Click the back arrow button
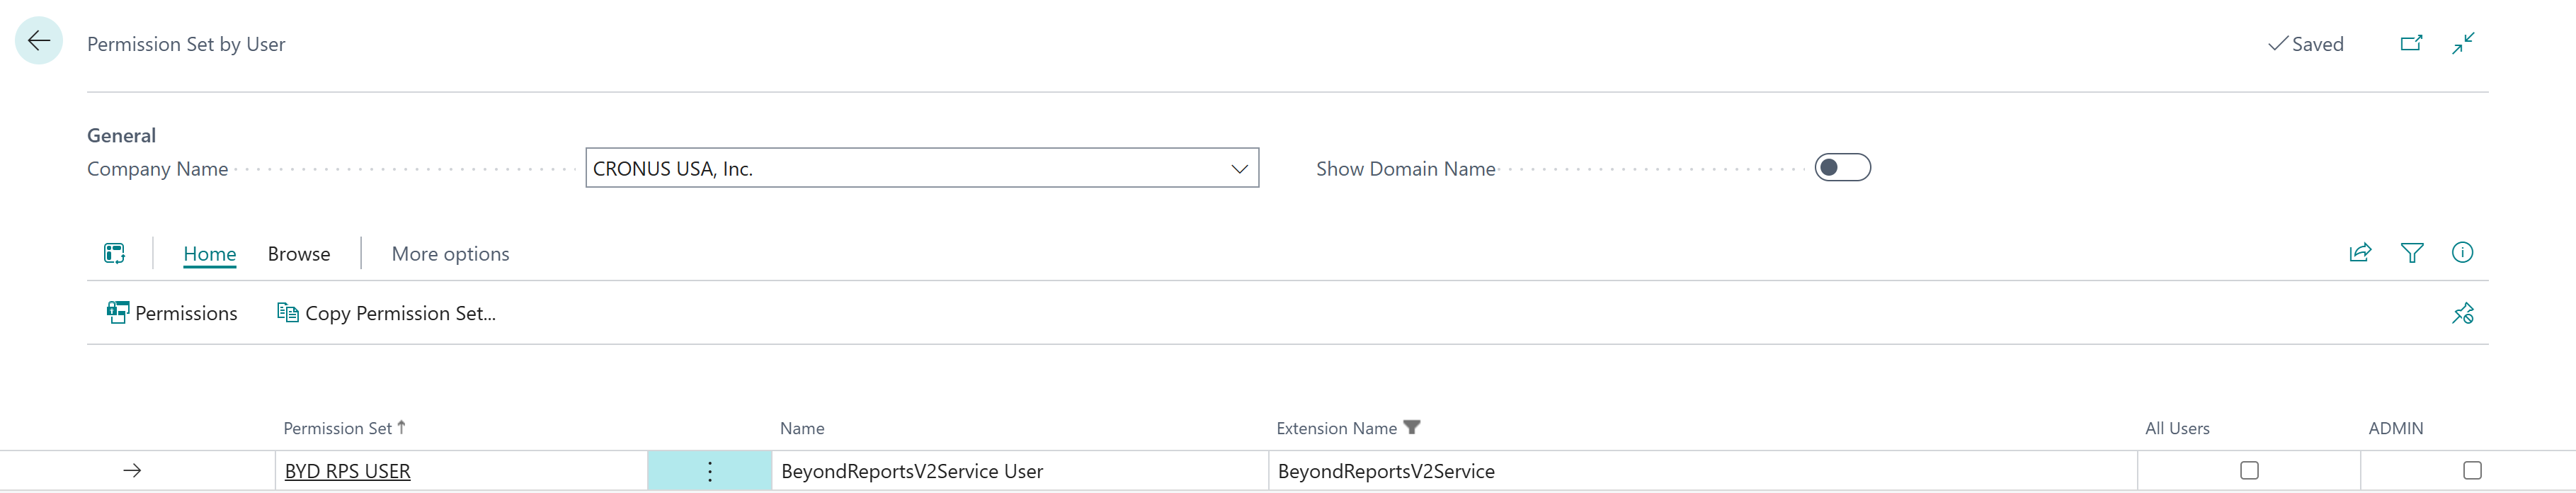The width and height of the screenshot is (2576, 493). coord(39,41)
